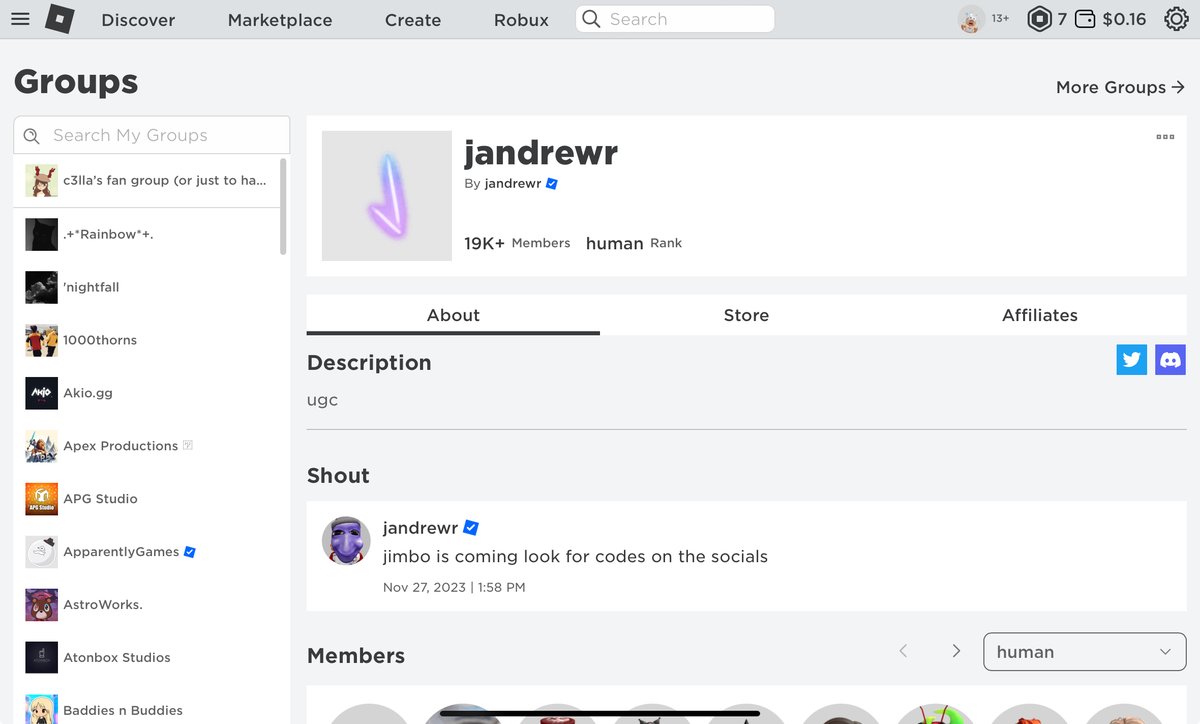The height and width of the screenshot is (724, 1200).
Task: Switch to the Store tab
Action: point(746,315)
